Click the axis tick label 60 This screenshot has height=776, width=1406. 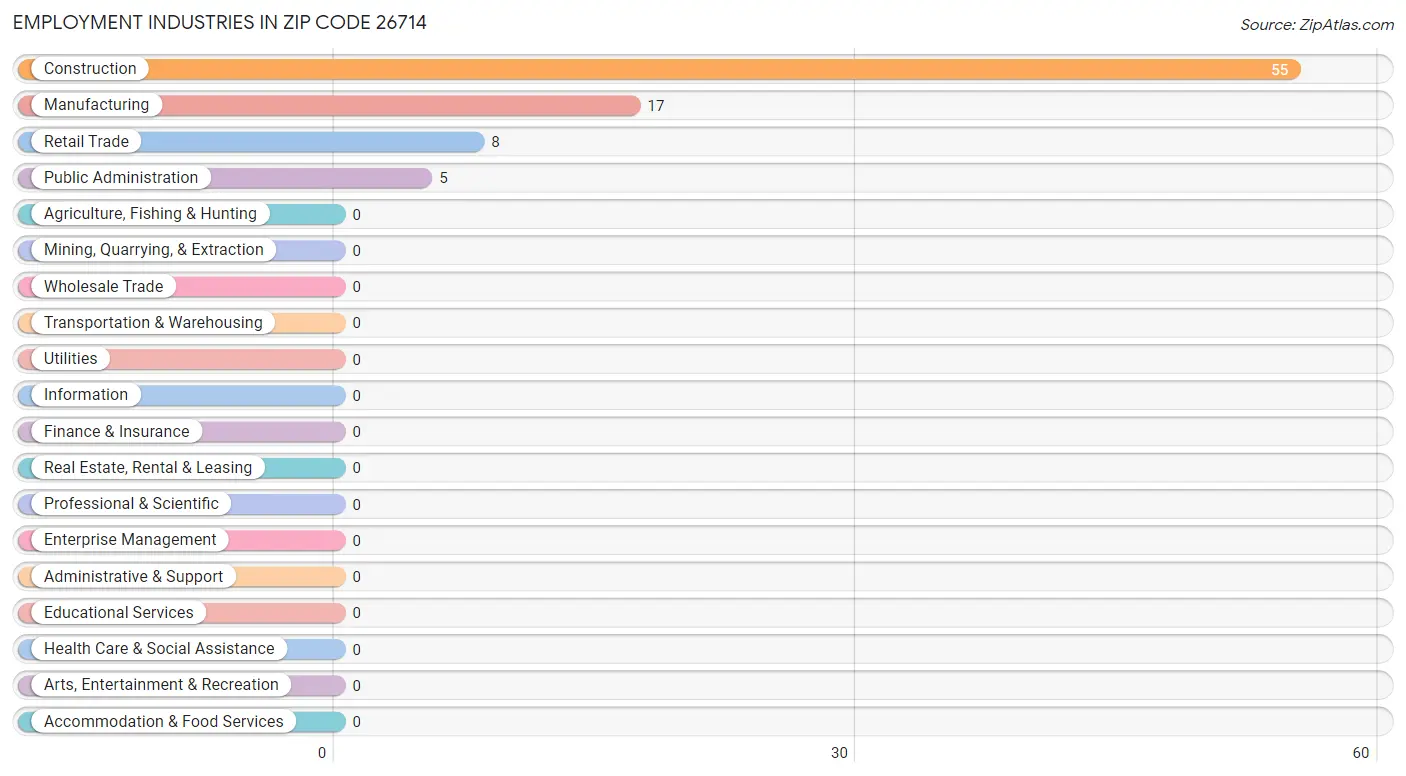coord(1360,753)
